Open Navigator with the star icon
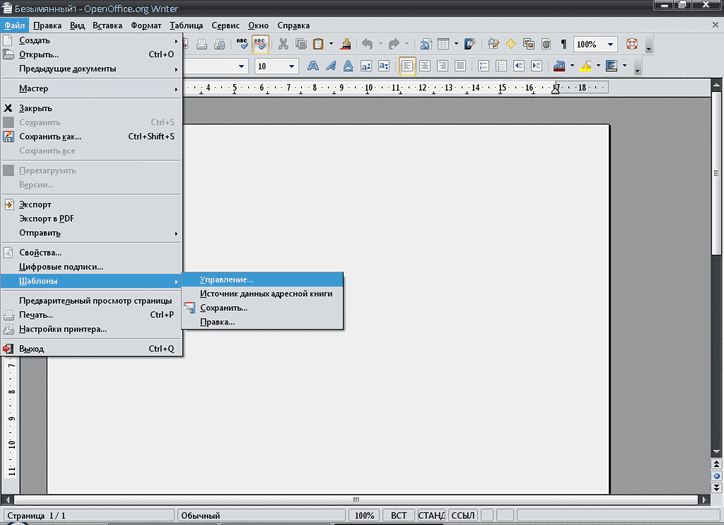 (x=511, y=44)
